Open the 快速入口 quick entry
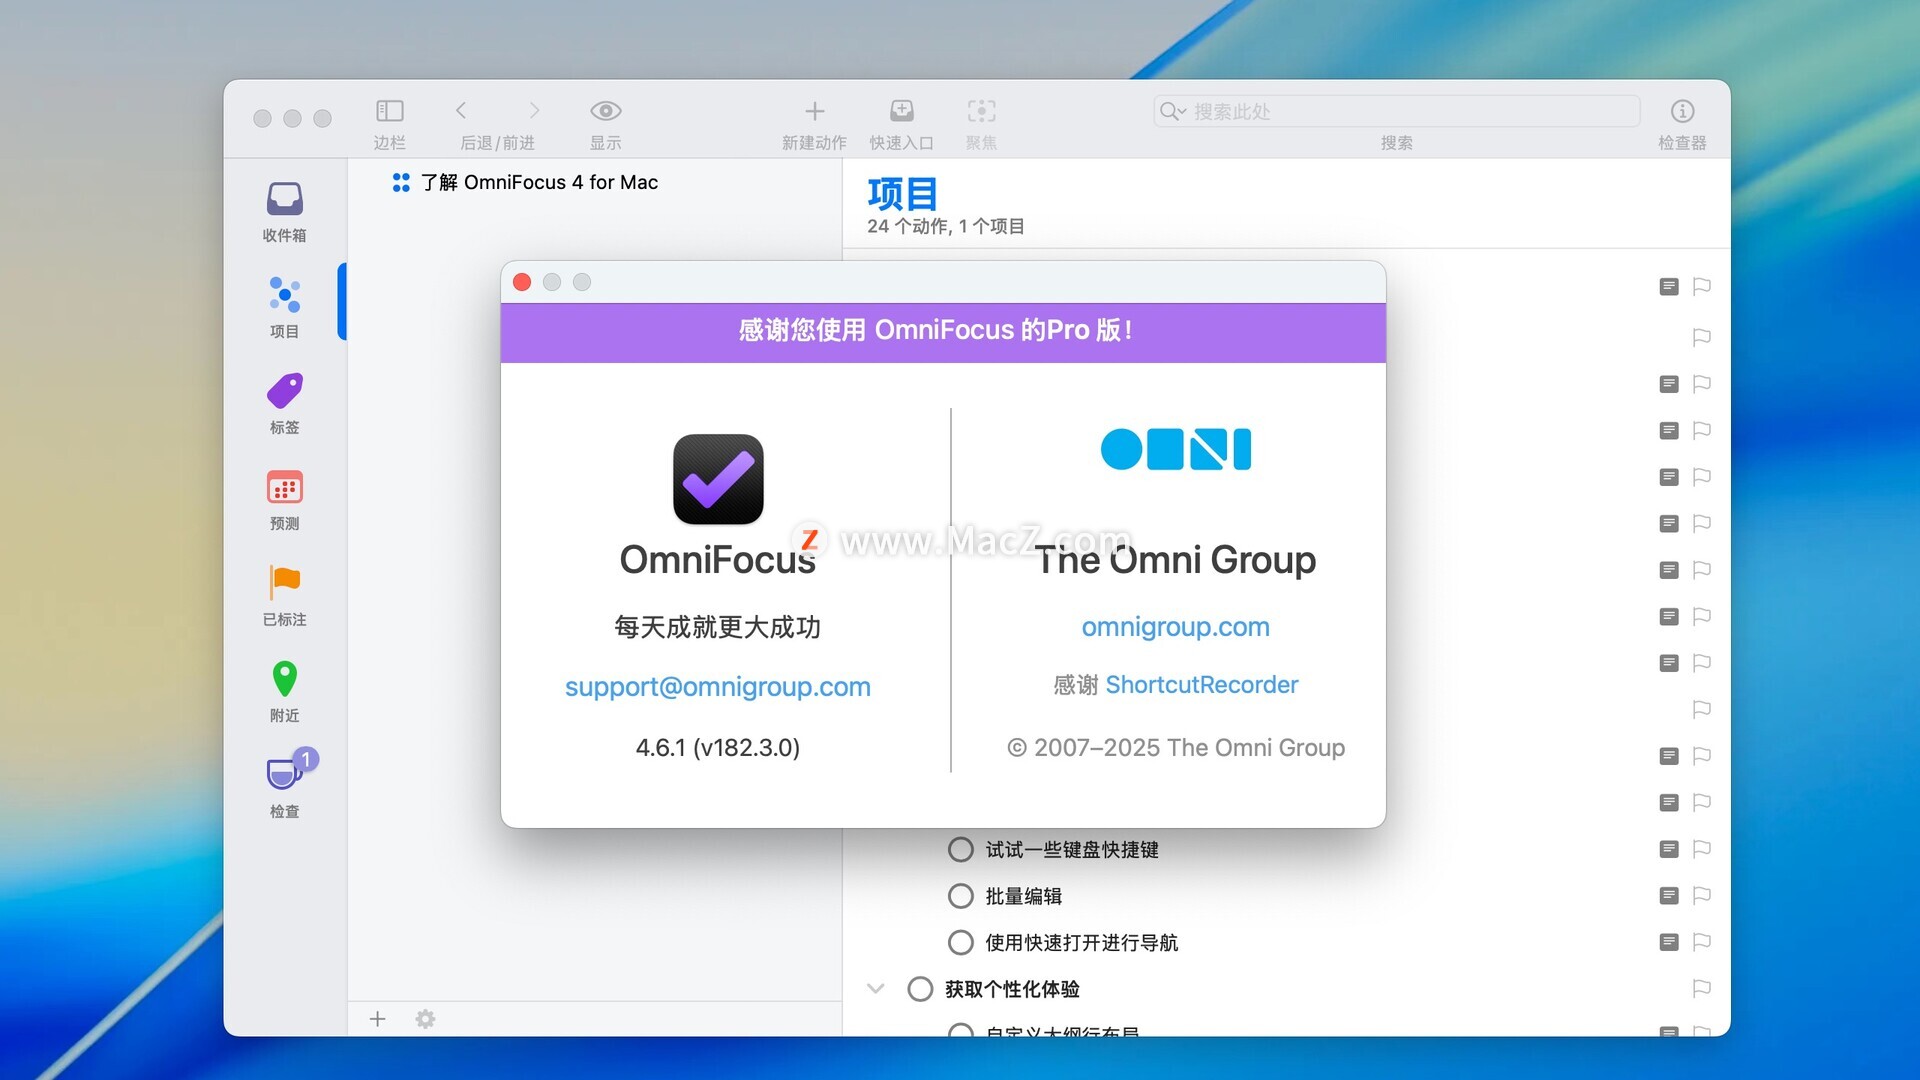Screen dimensions: 1920x1080 [x=901, y=111]
